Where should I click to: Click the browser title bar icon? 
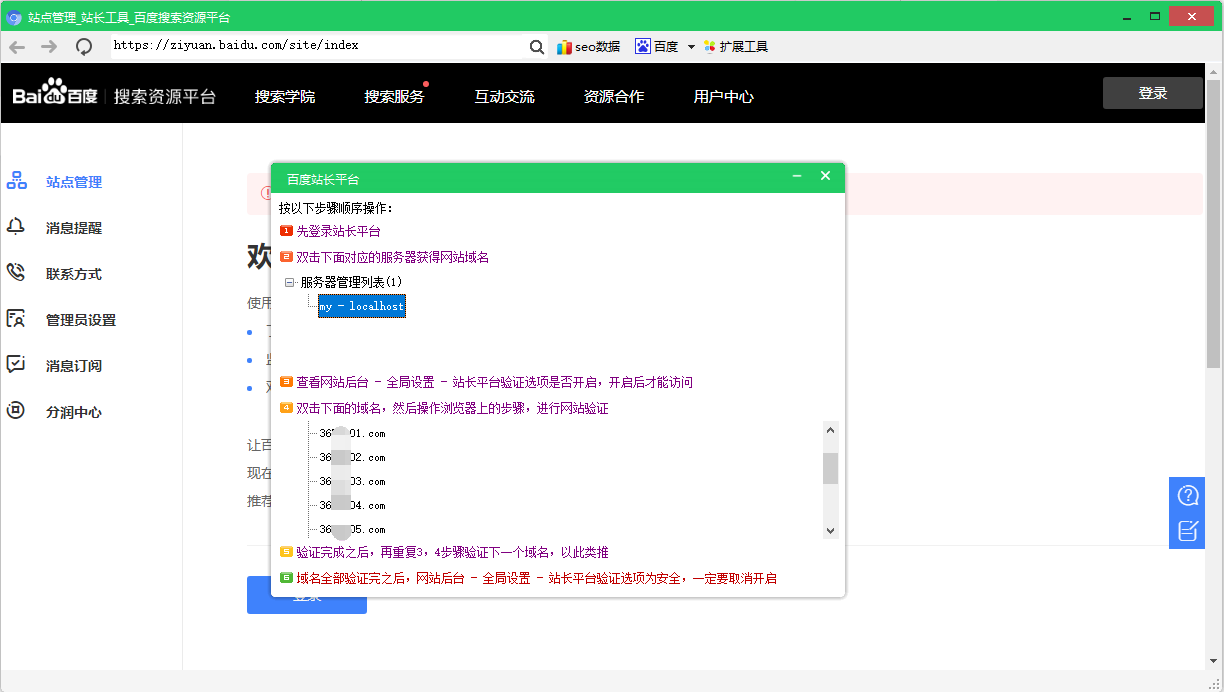(x=14, y=17)
